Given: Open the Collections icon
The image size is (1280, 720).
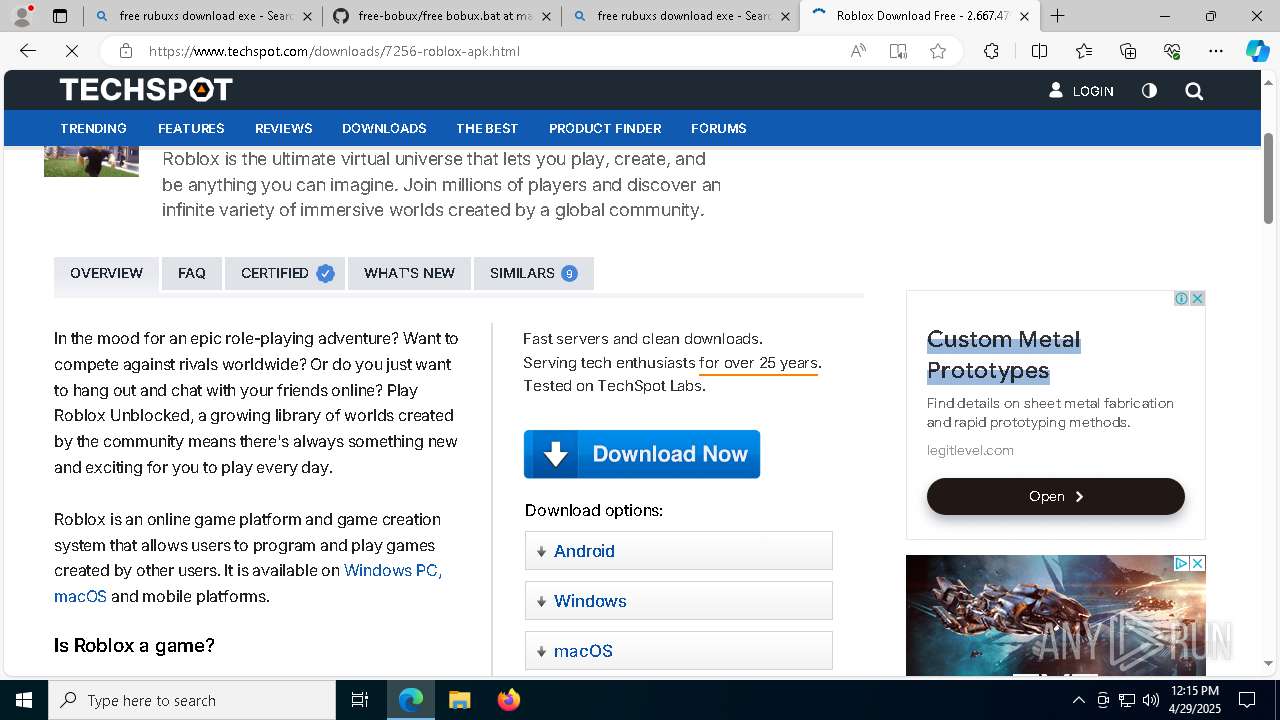Looking at the screenshot, I should pos(1128,51).
